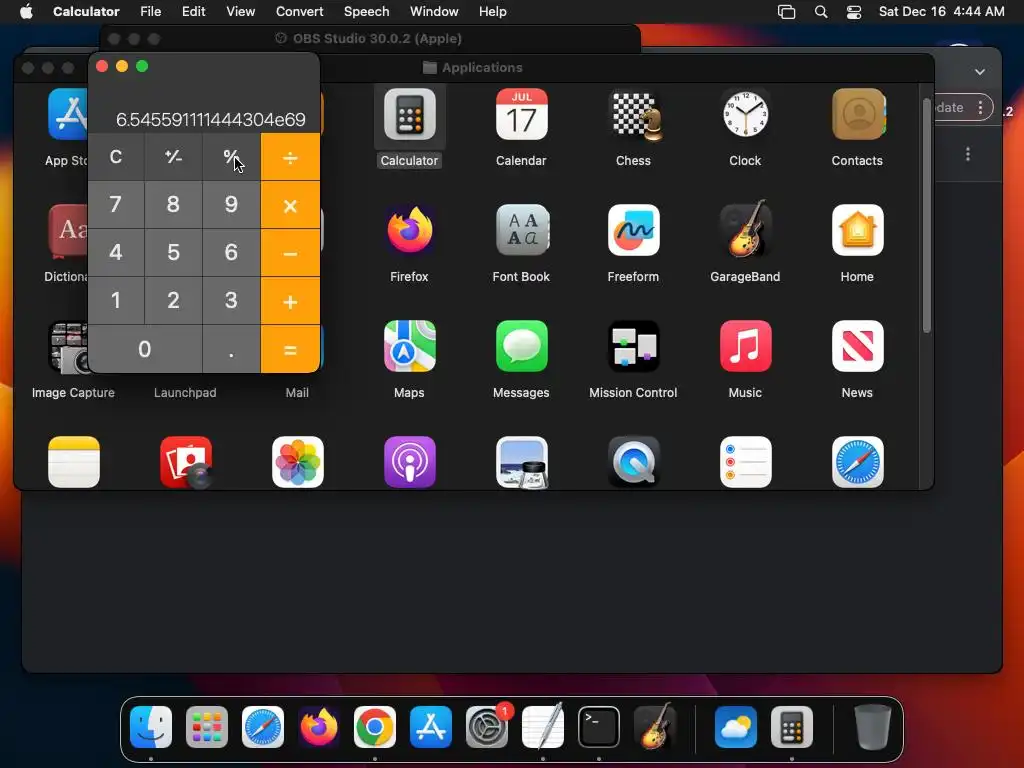
Task: Click the calculator's plus operator button
Action: pyautogui.click(x=290, y=301)
